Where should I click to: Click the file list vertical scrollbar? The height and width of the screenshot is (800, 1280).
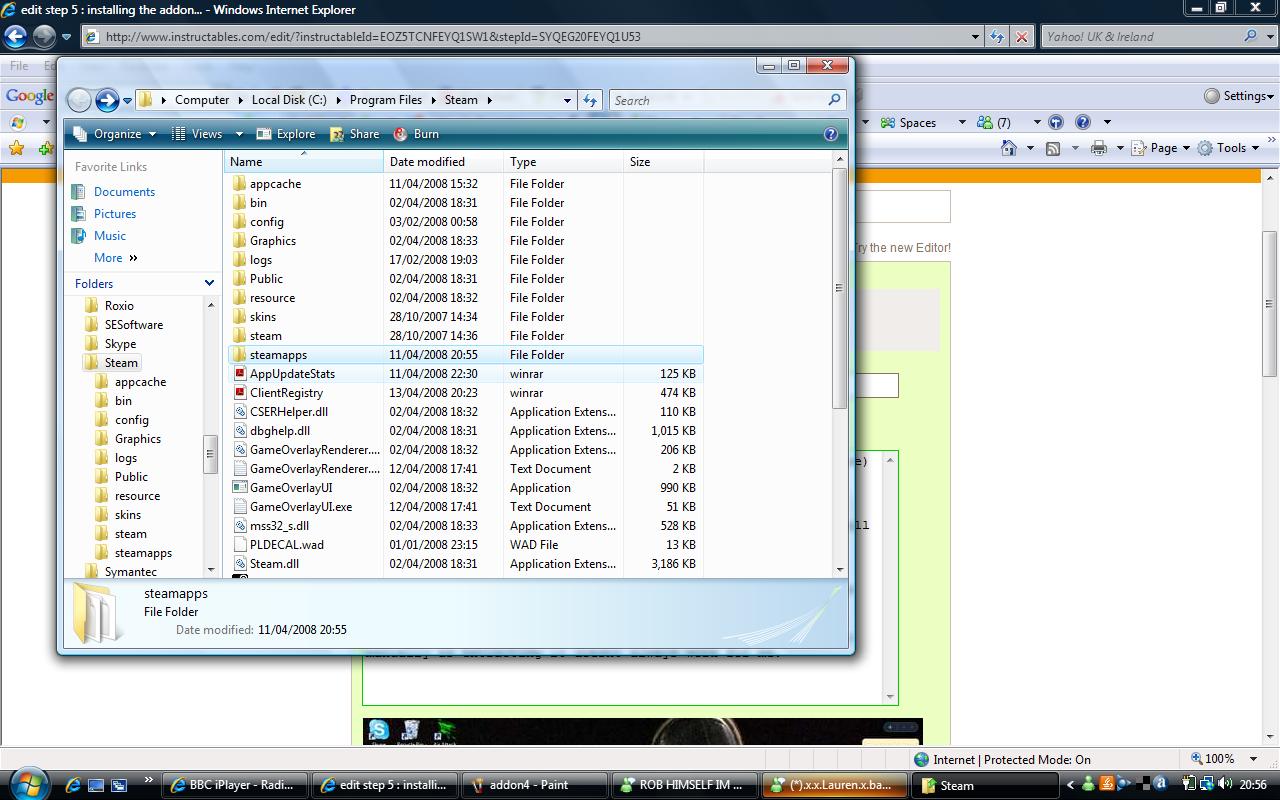coord(840,288)
